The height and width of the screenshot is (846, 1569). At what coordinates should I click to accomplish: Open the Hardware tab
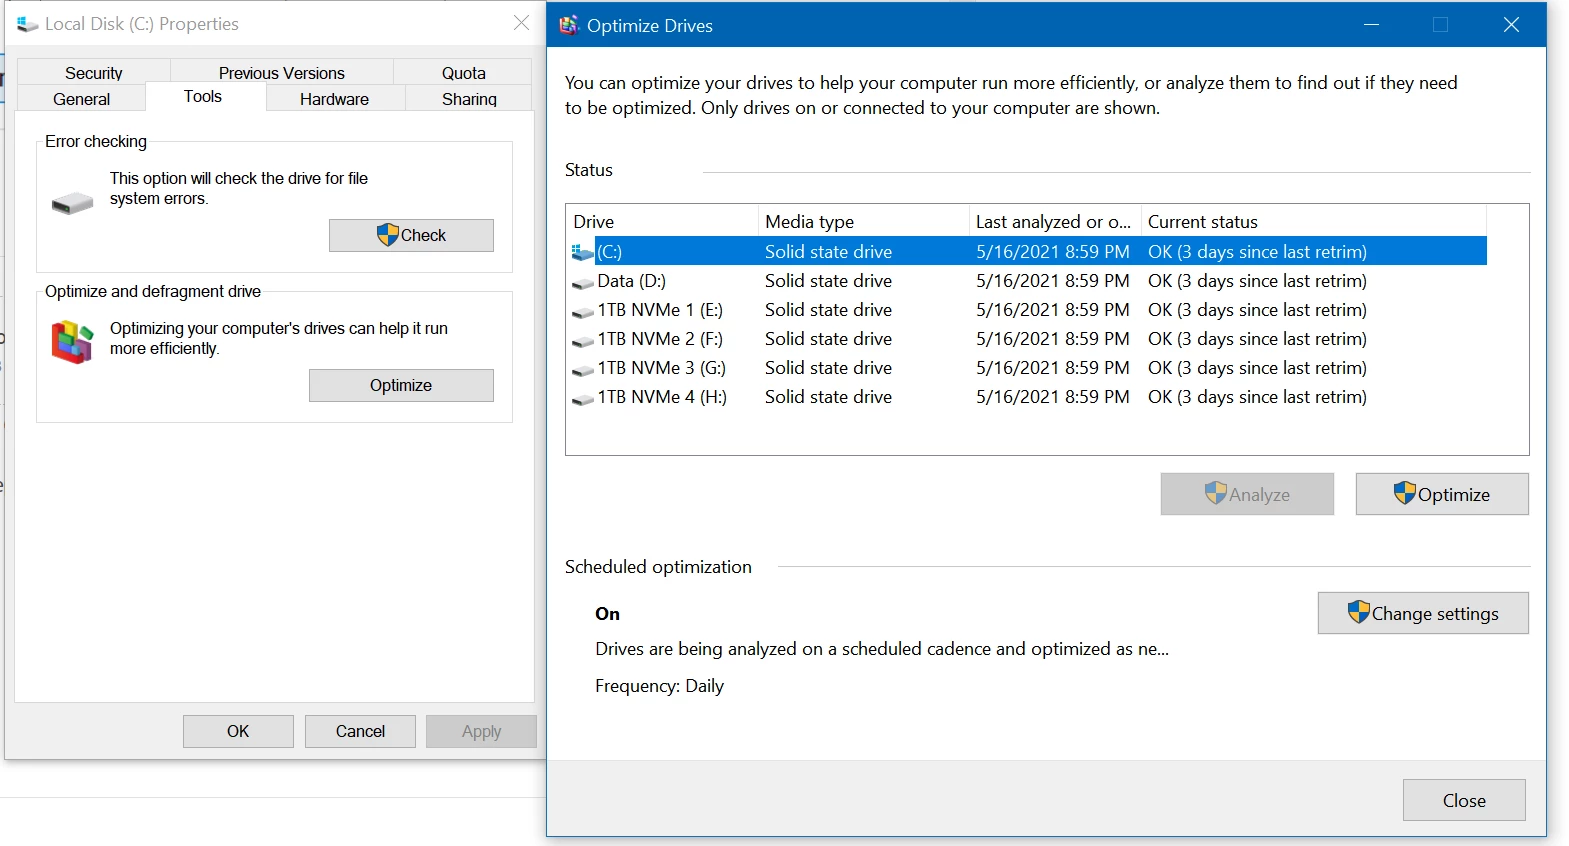pyautogui.click(x=334, y=98)
